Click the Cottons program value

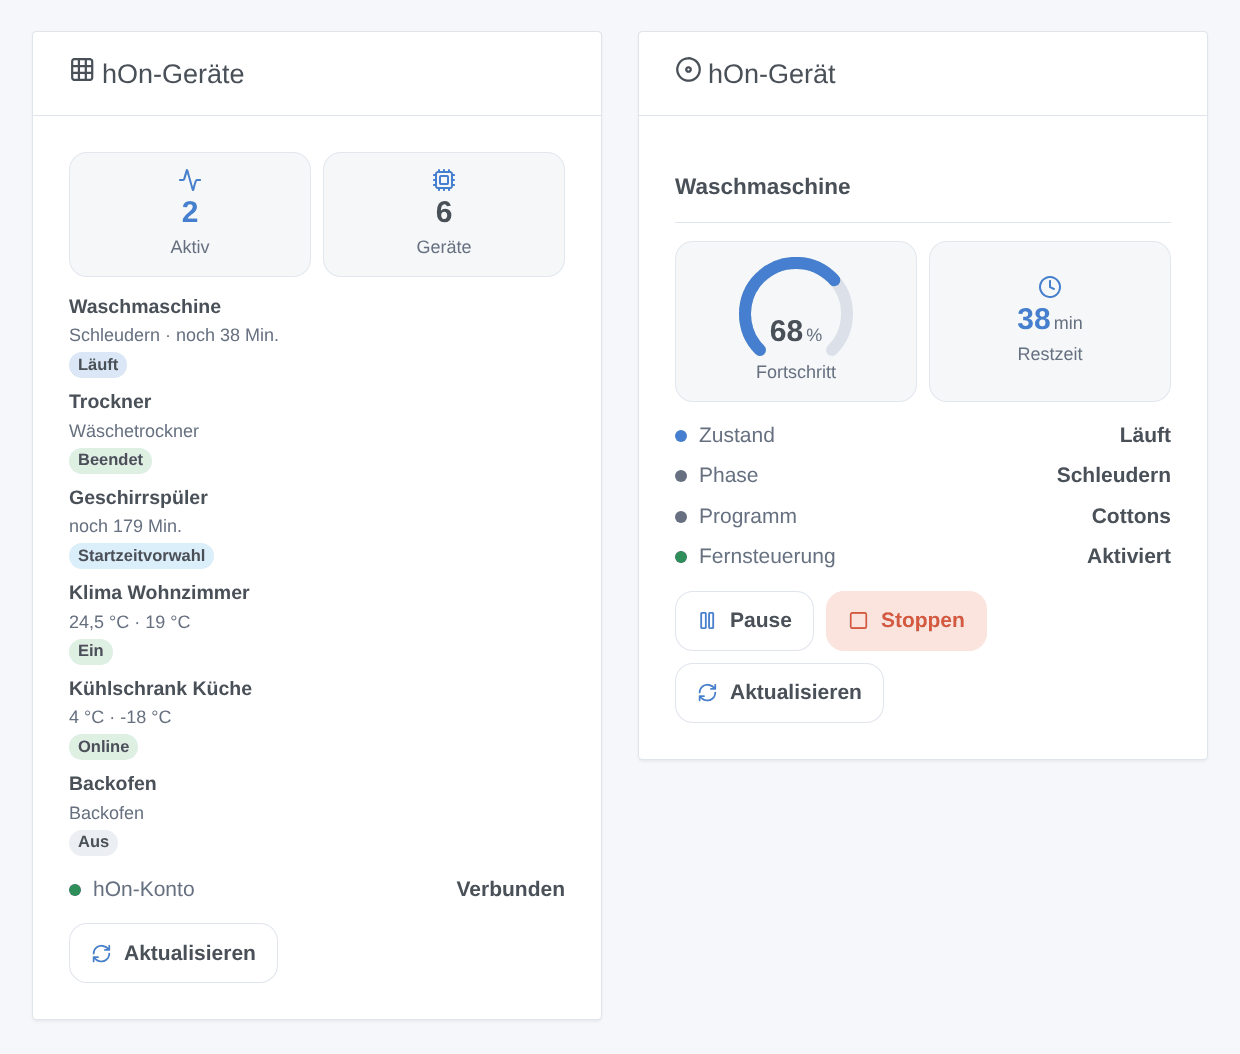coord(1131,516)
